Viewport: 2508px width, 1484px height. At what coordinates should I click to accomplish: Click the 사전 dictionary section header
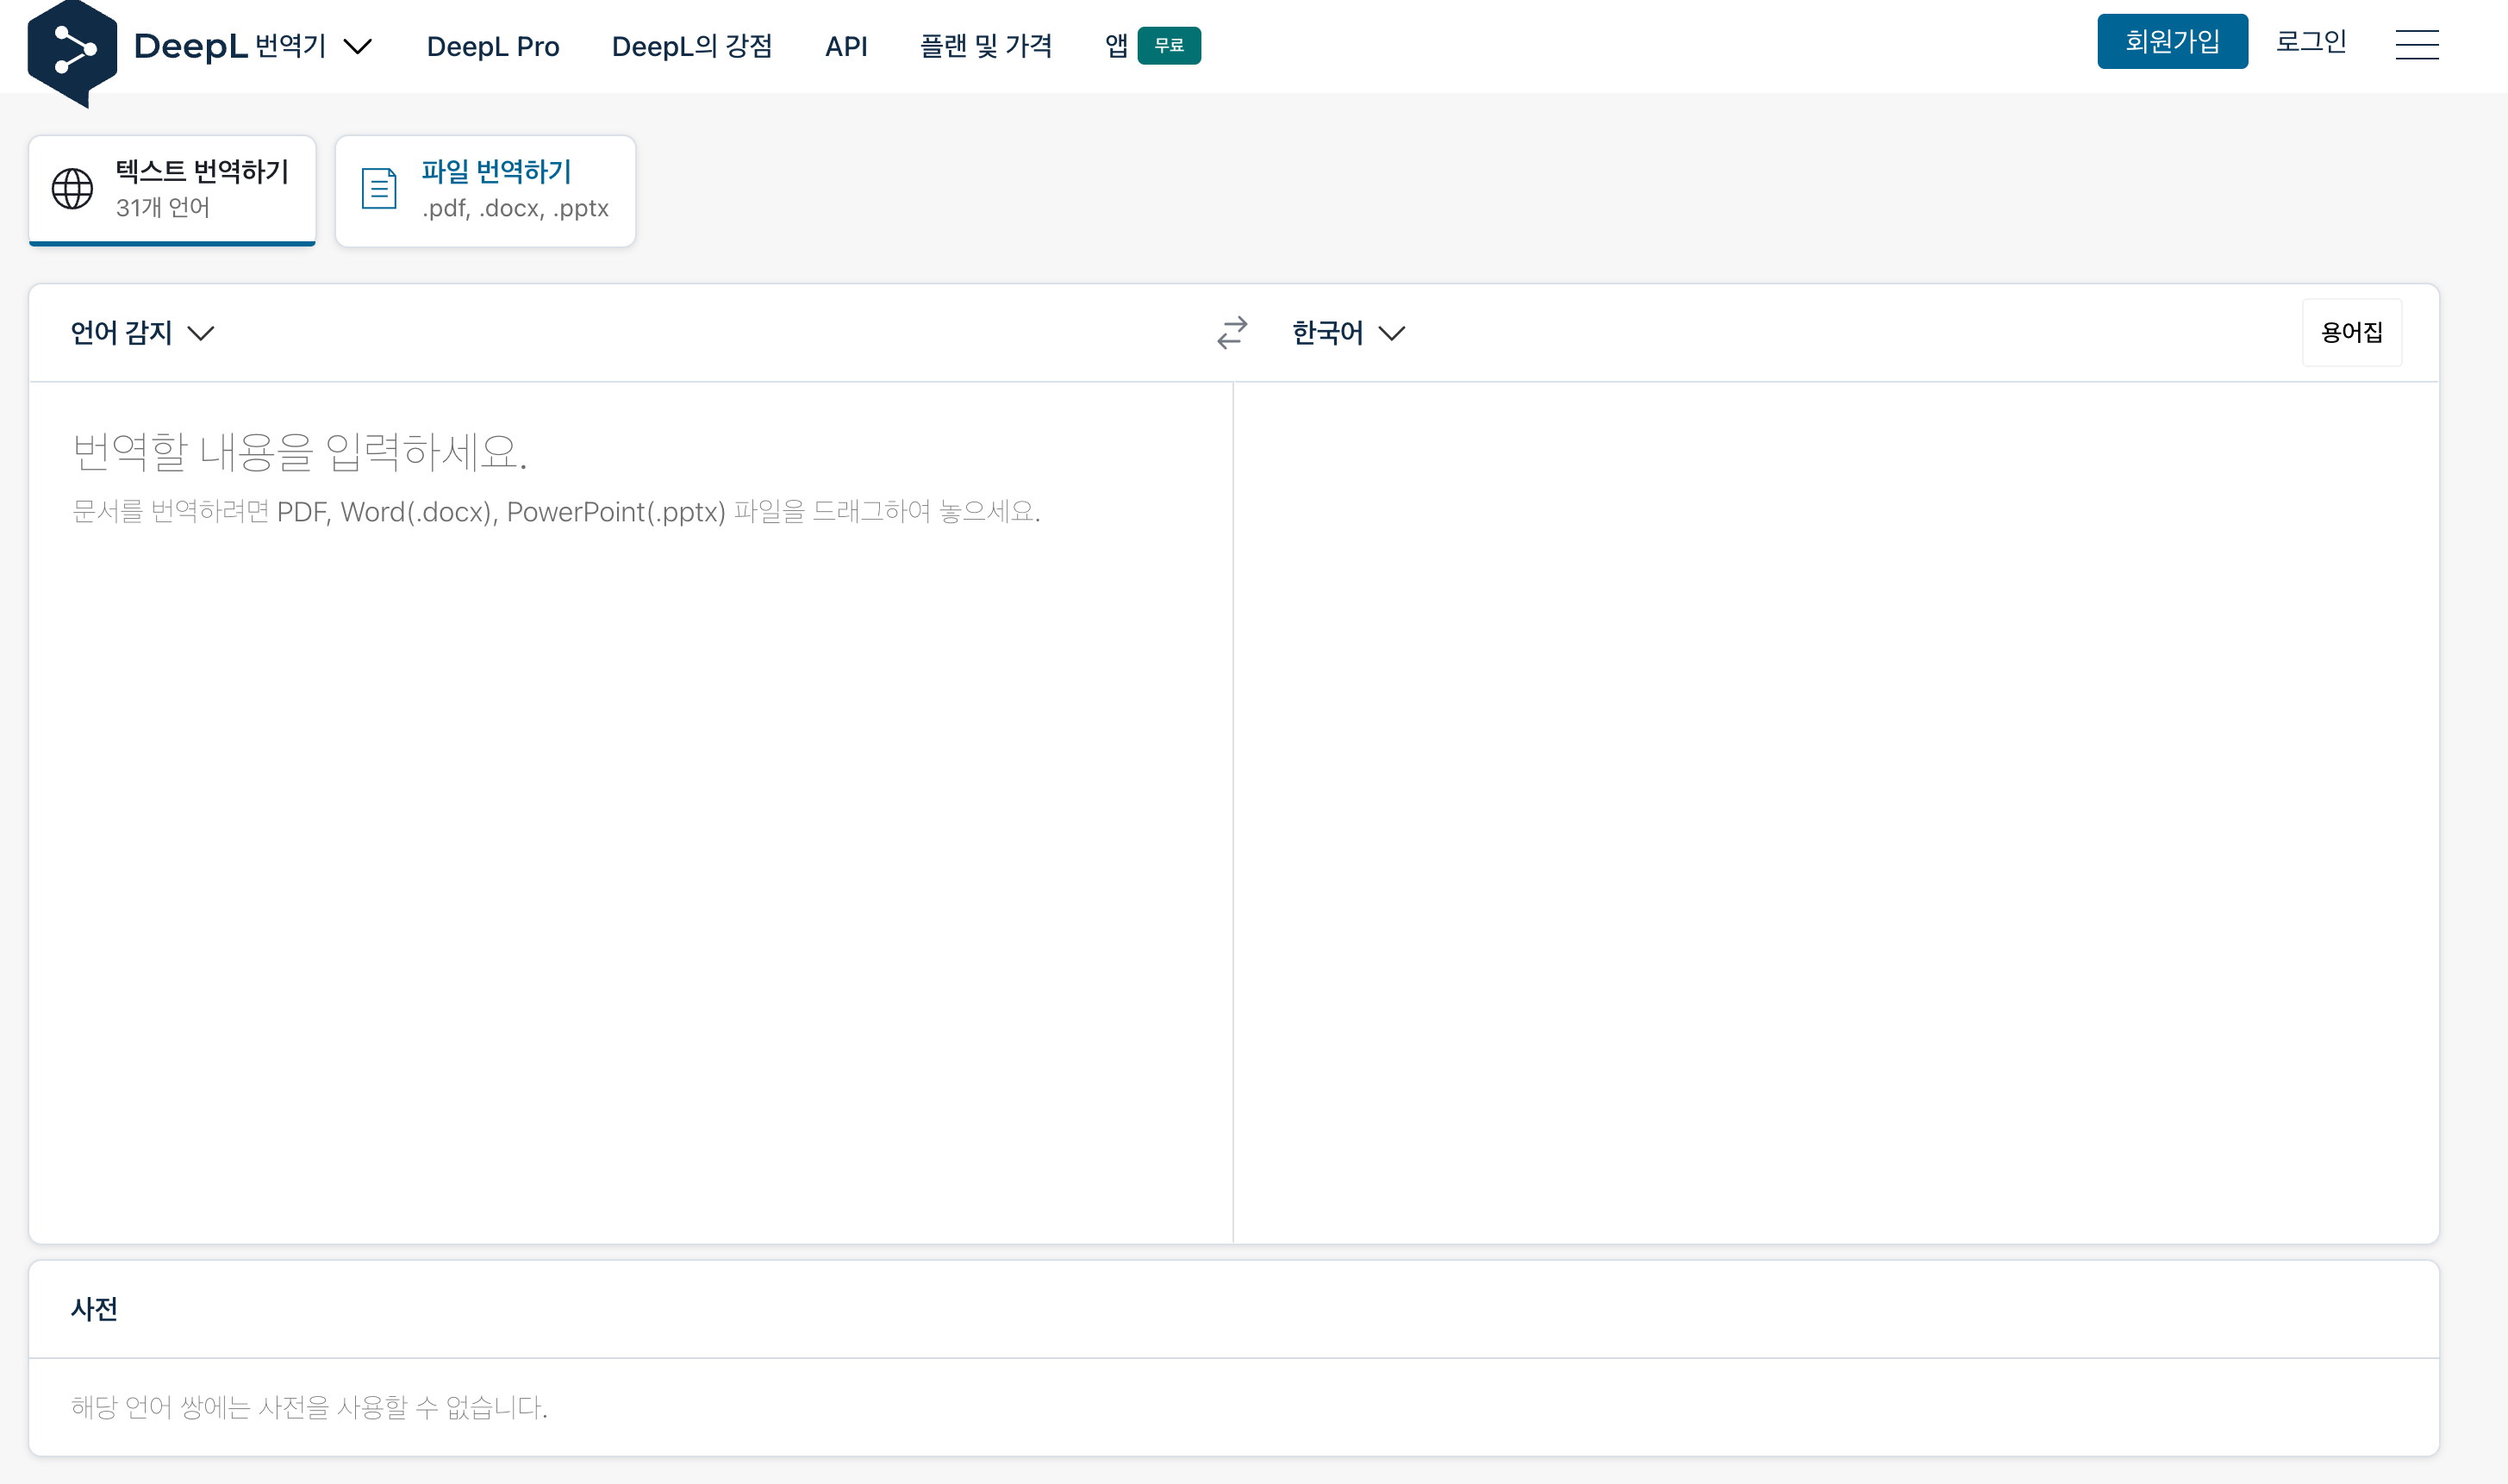[94, 1309]
